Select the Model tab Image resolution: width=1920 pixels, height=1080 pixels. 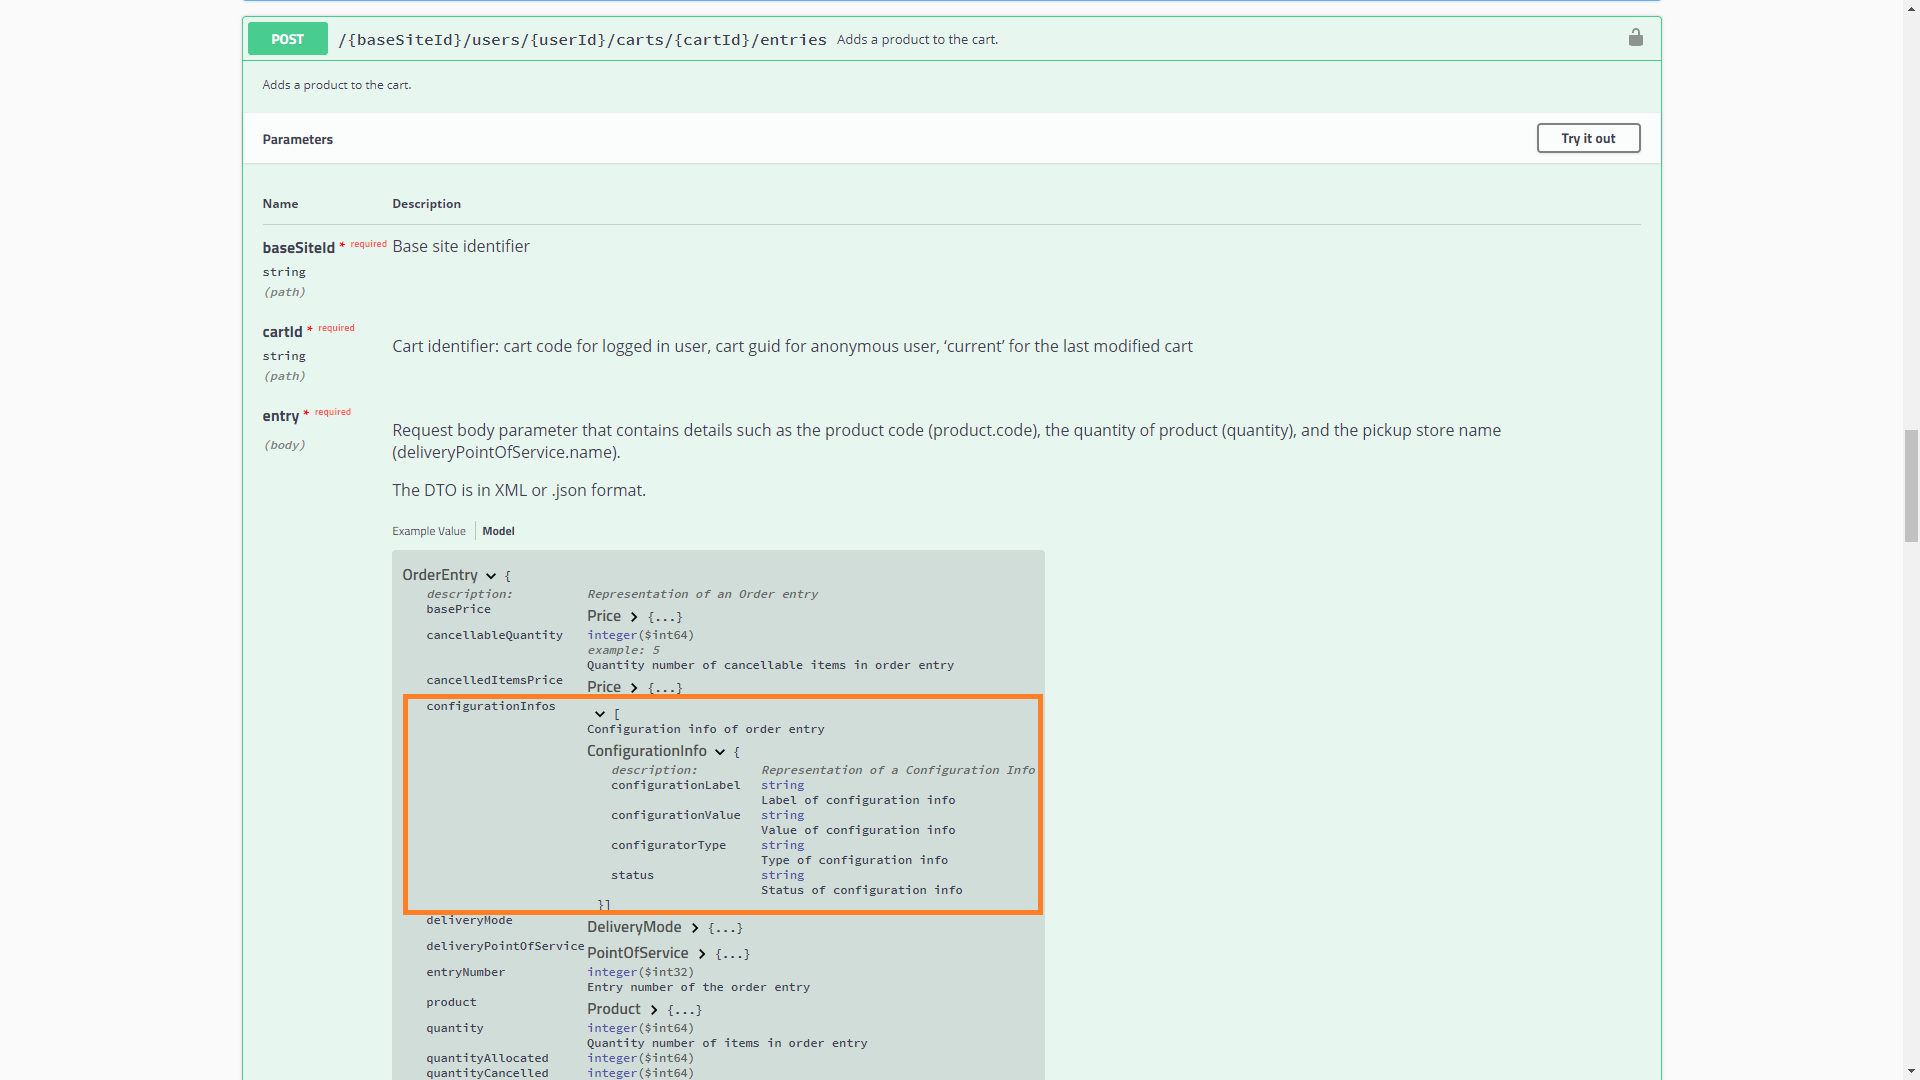[x=498, y=531]
